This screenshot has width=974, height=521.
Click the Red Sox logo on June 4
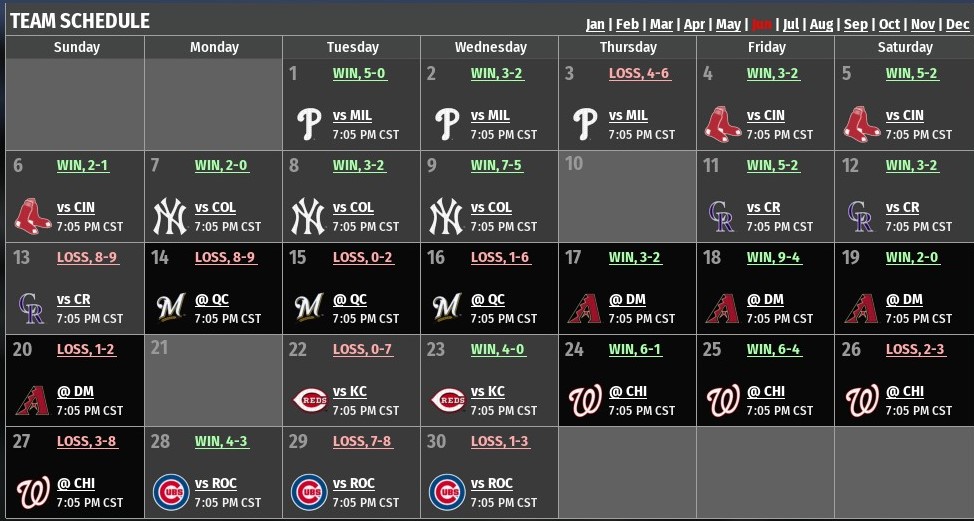point(723,124)
